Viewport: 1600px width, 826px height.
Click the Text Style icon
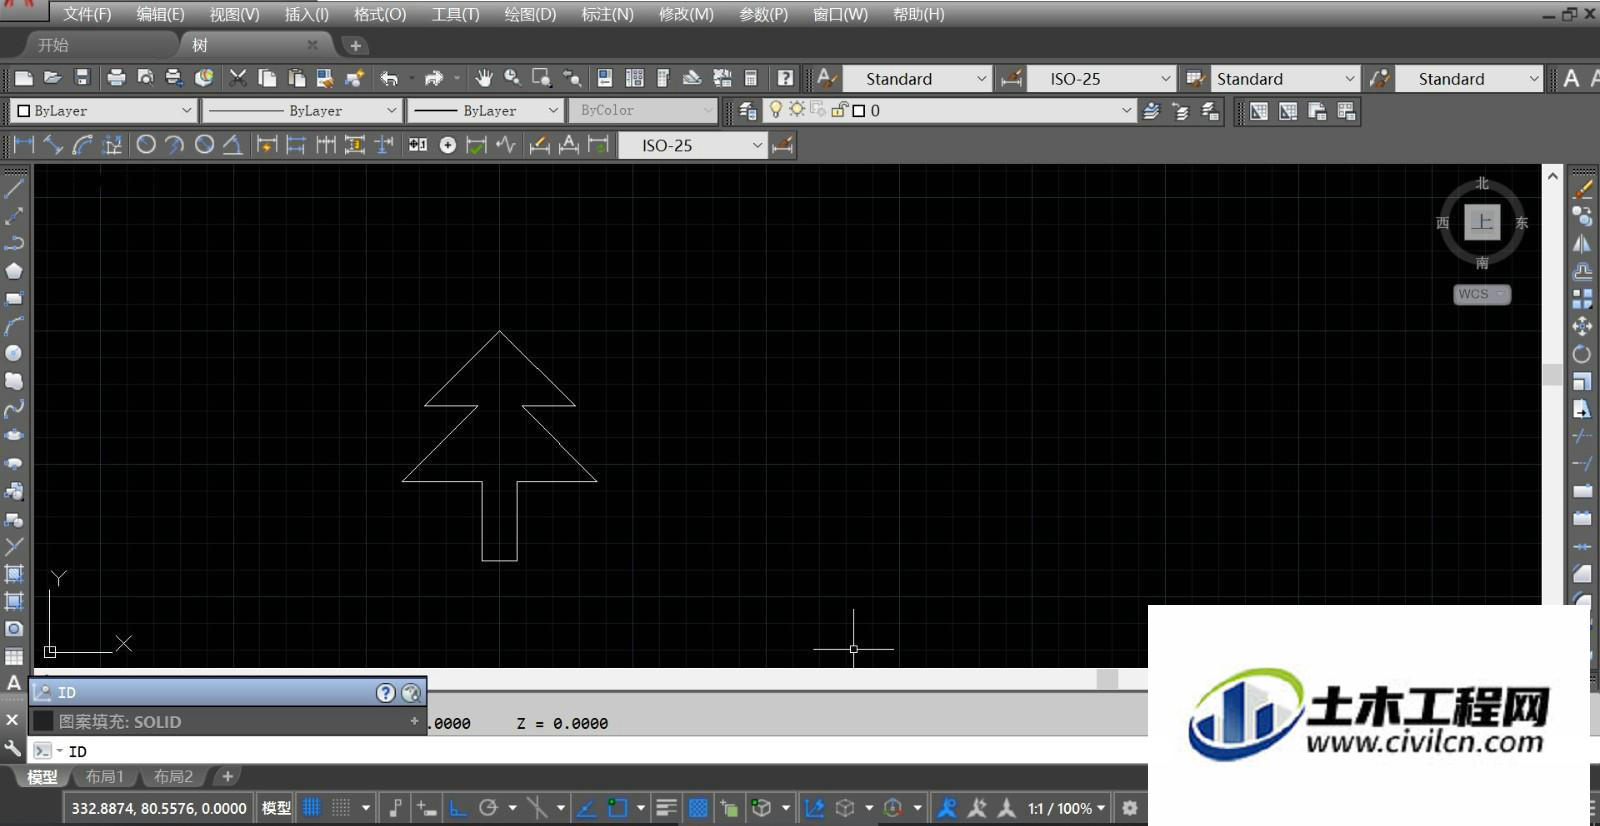click(x=826, y=78)
